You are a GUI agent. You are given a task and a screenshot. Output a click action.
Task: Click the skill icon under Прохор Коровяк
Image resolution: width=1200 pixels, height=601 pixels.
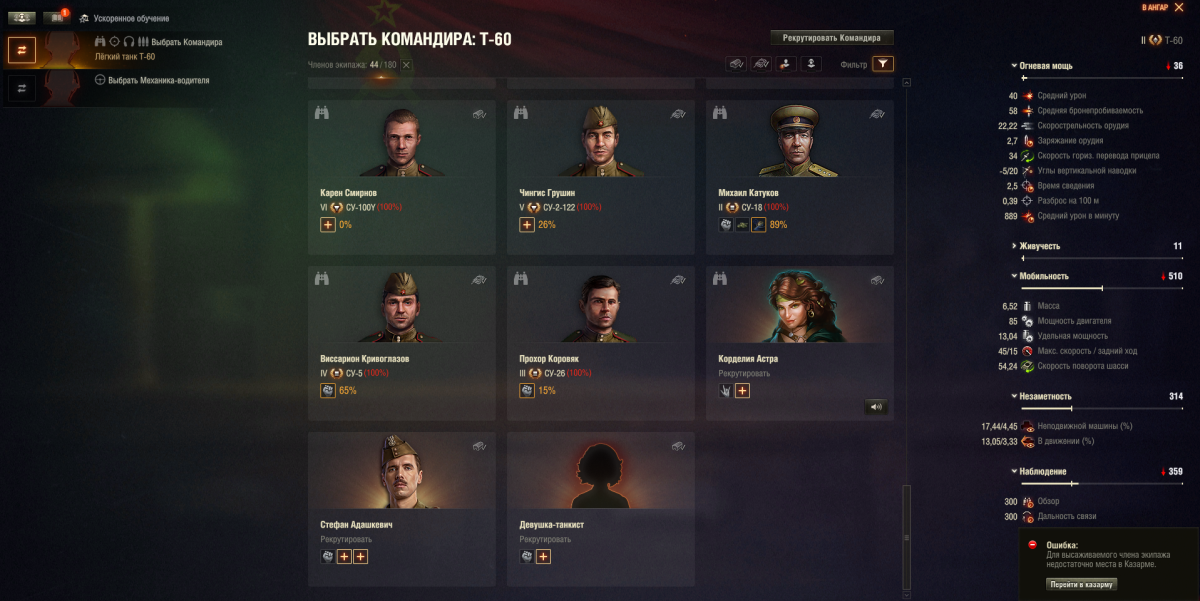pyautogui.click(x=527, y=391)
